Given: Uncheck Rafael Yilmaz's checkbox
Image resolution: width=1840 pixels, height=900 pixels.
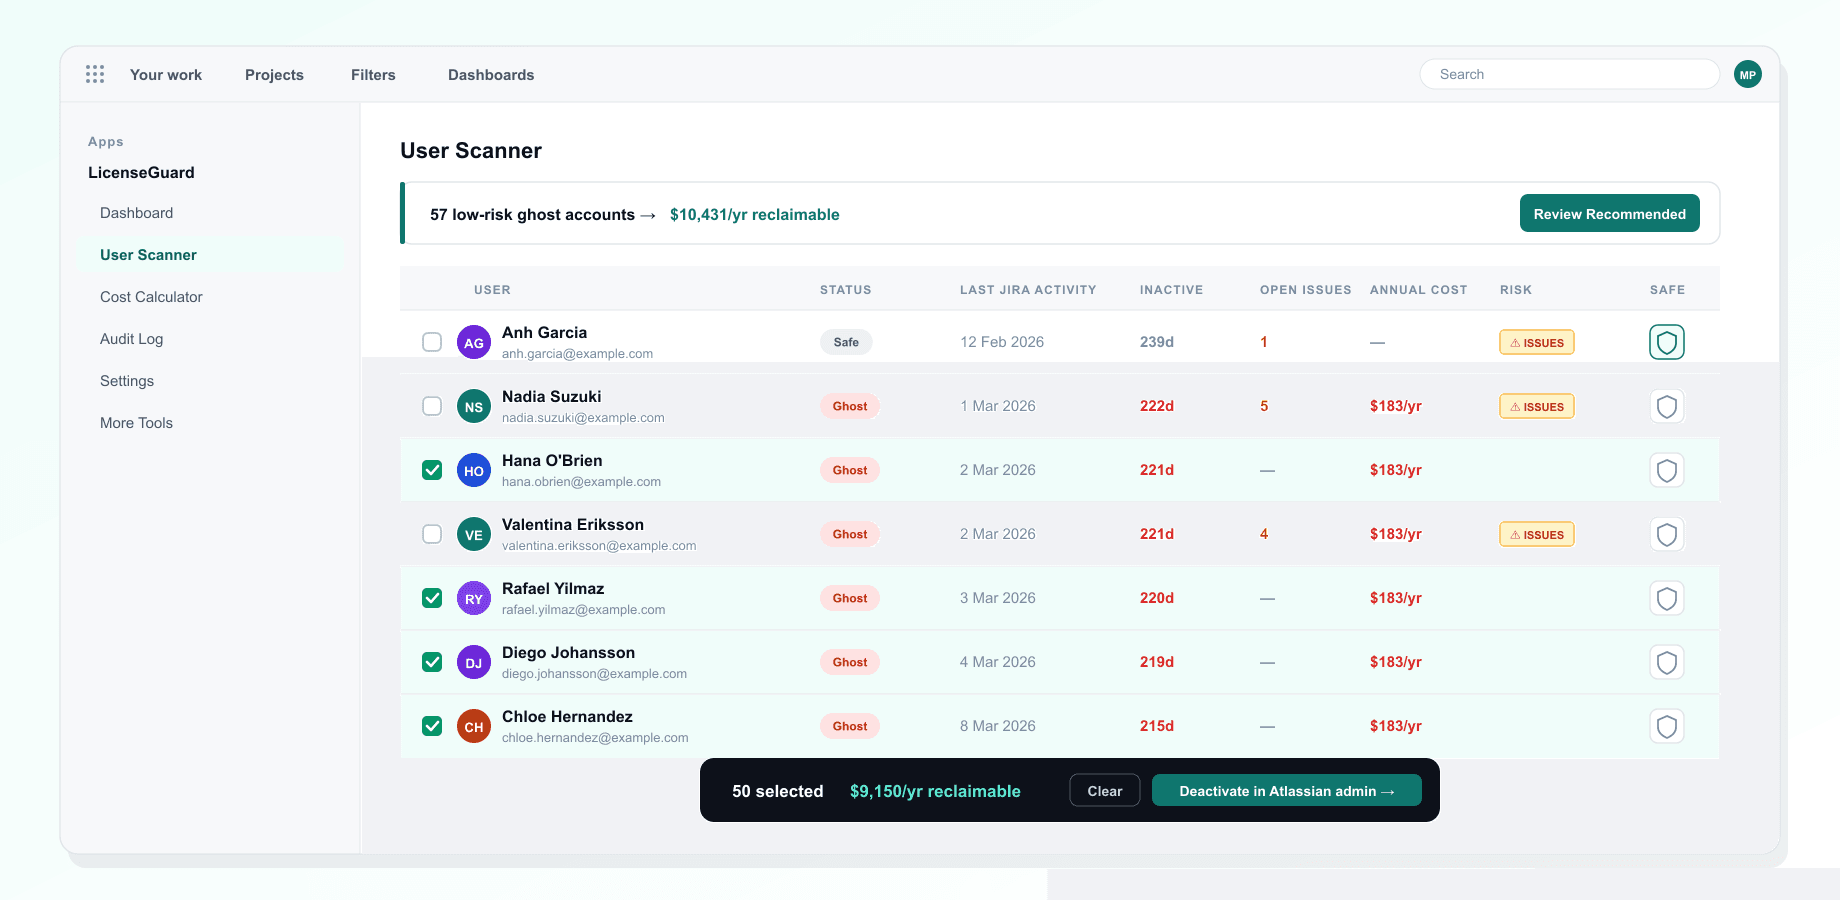Looking at the screenshot, I should 432,598.
